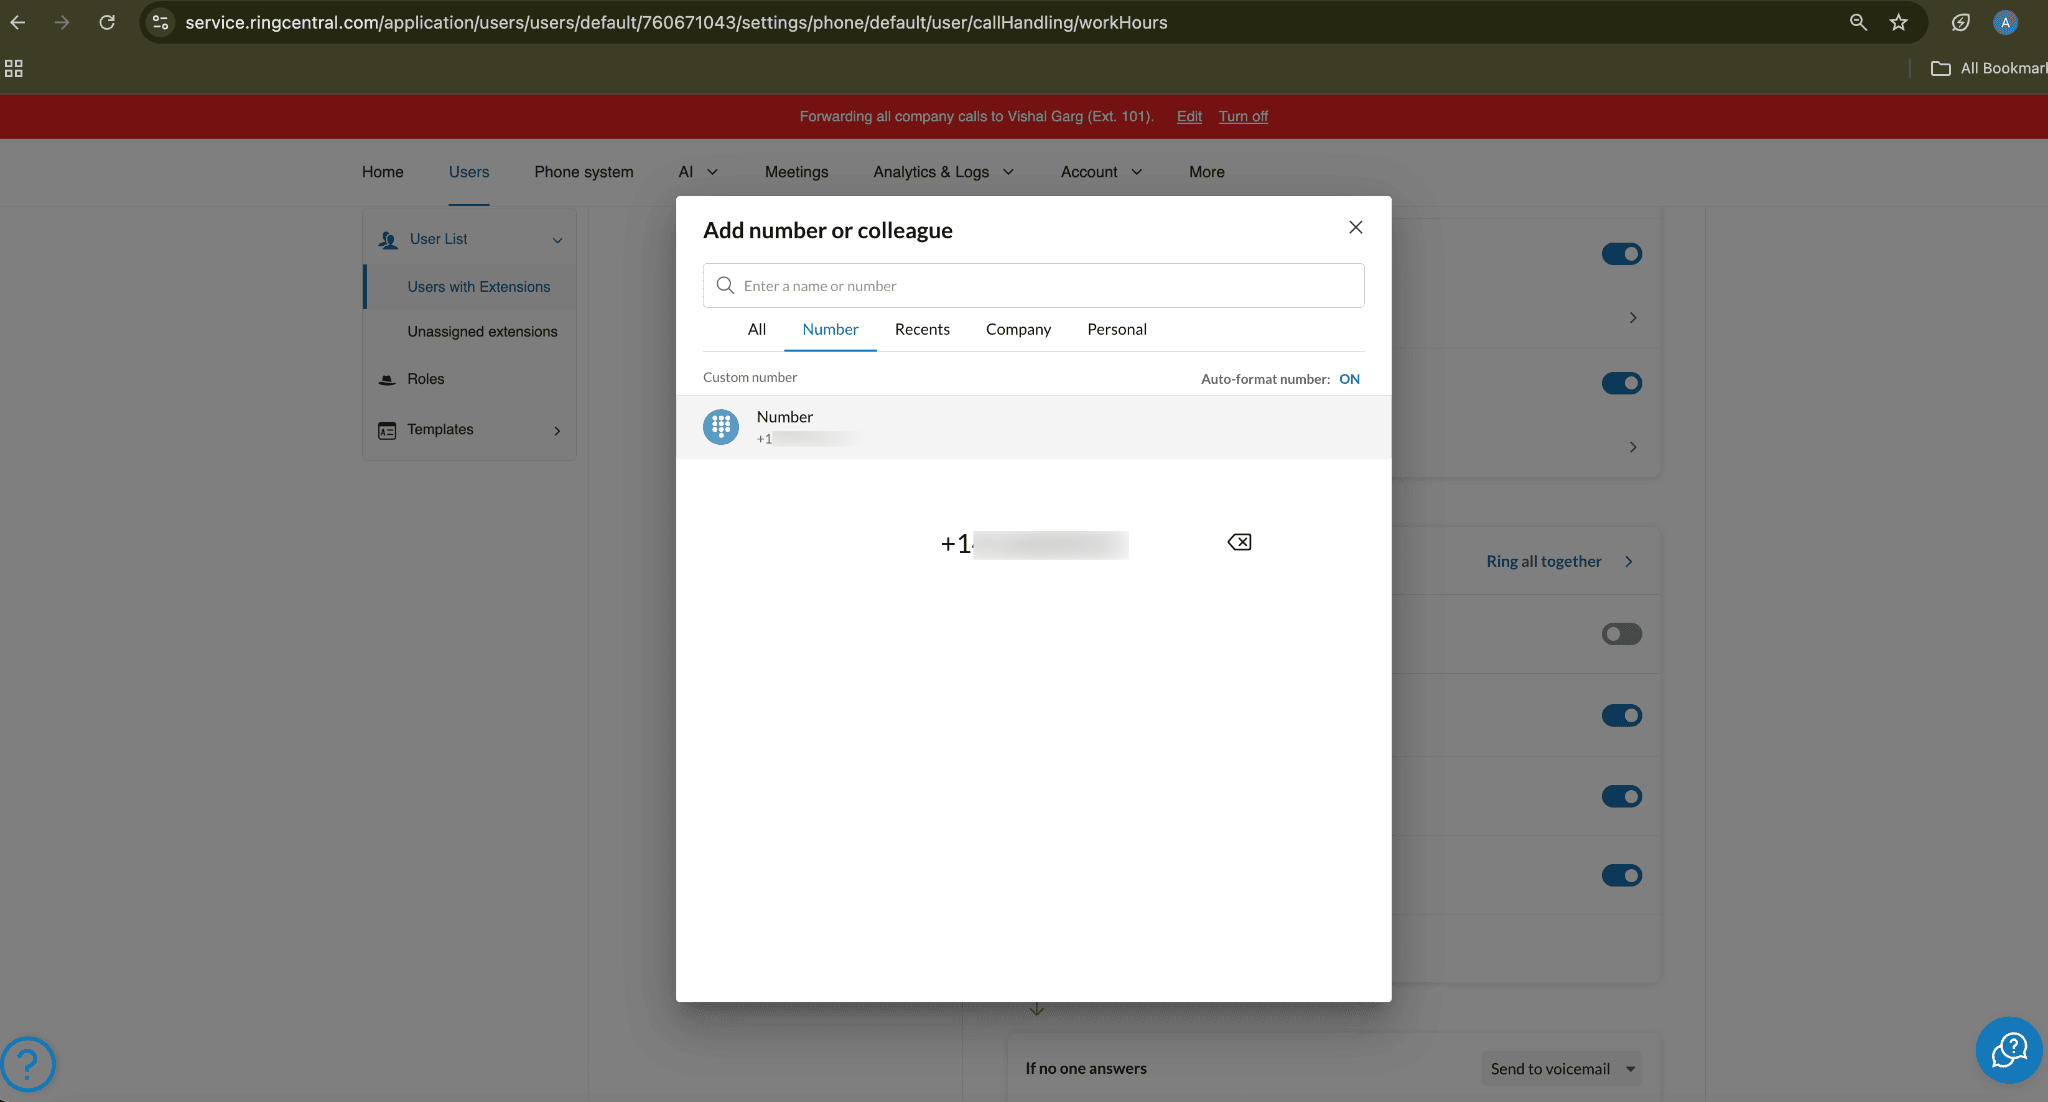Choose the custom Number result row
Viewport: 2048px width, 1102px height.
tap(1033, 427)
